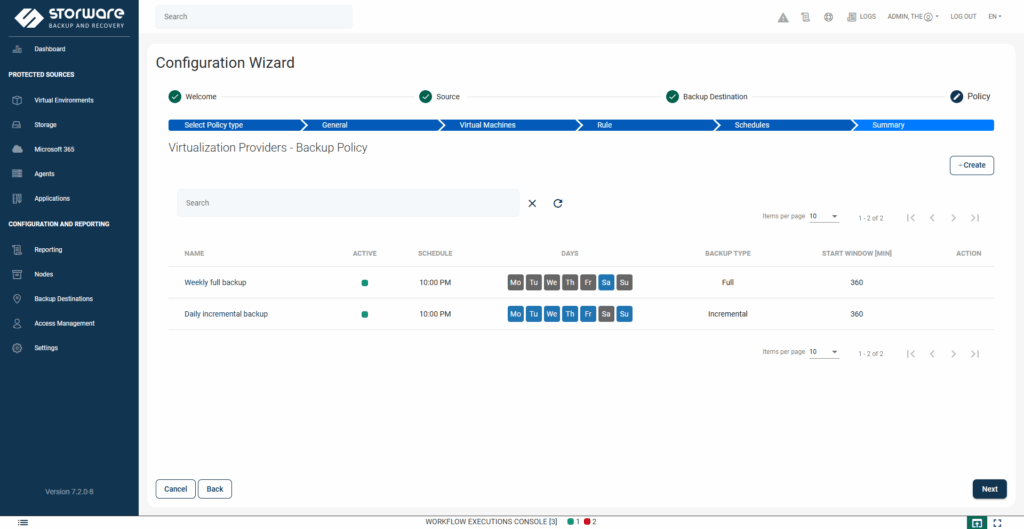Open the globe icon in top bar
1024x529 pixels.
pos(828,17)
